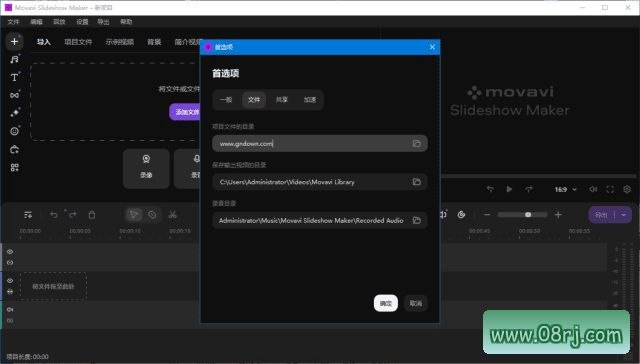Click the www.gndown.com project directory field
640x364 pixels.
pyautogui.click(x=320, y=144)
